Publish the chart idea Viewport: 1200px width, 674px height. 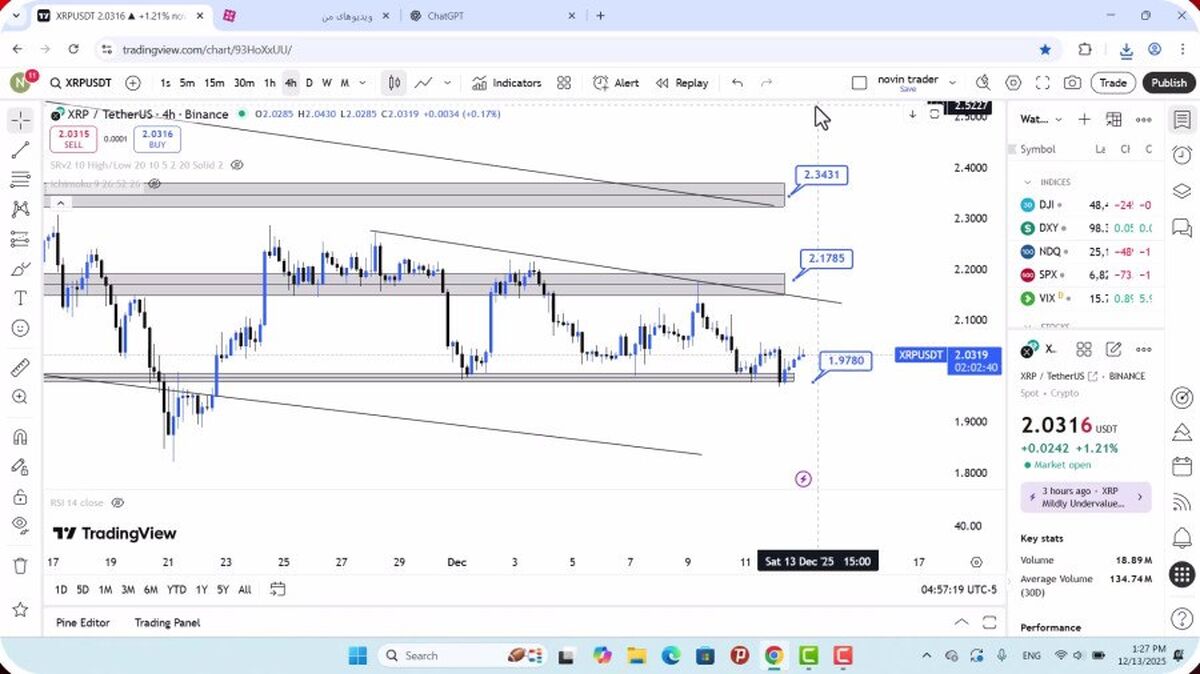[1168, 83]
